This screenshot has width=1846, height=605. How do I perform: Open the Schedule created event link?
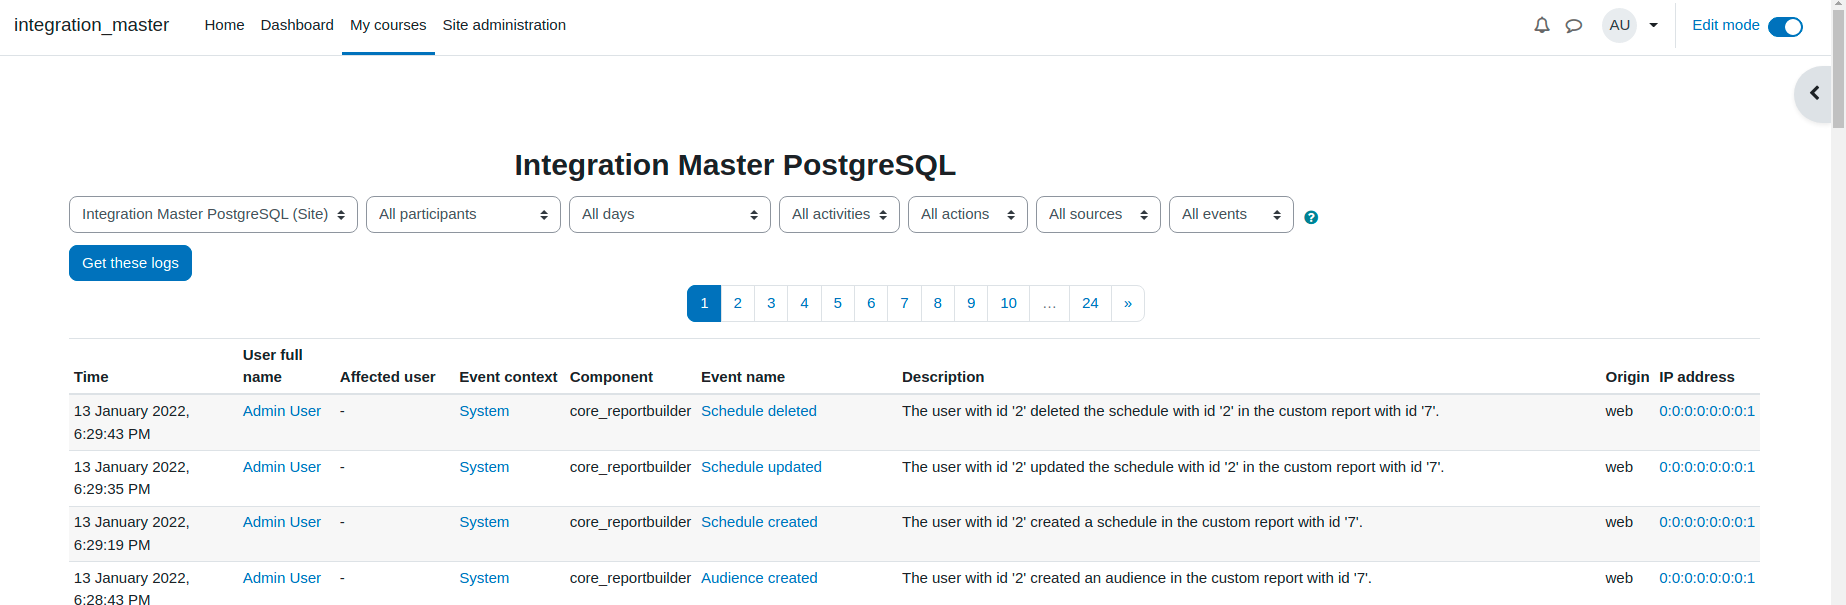(759, 522)
